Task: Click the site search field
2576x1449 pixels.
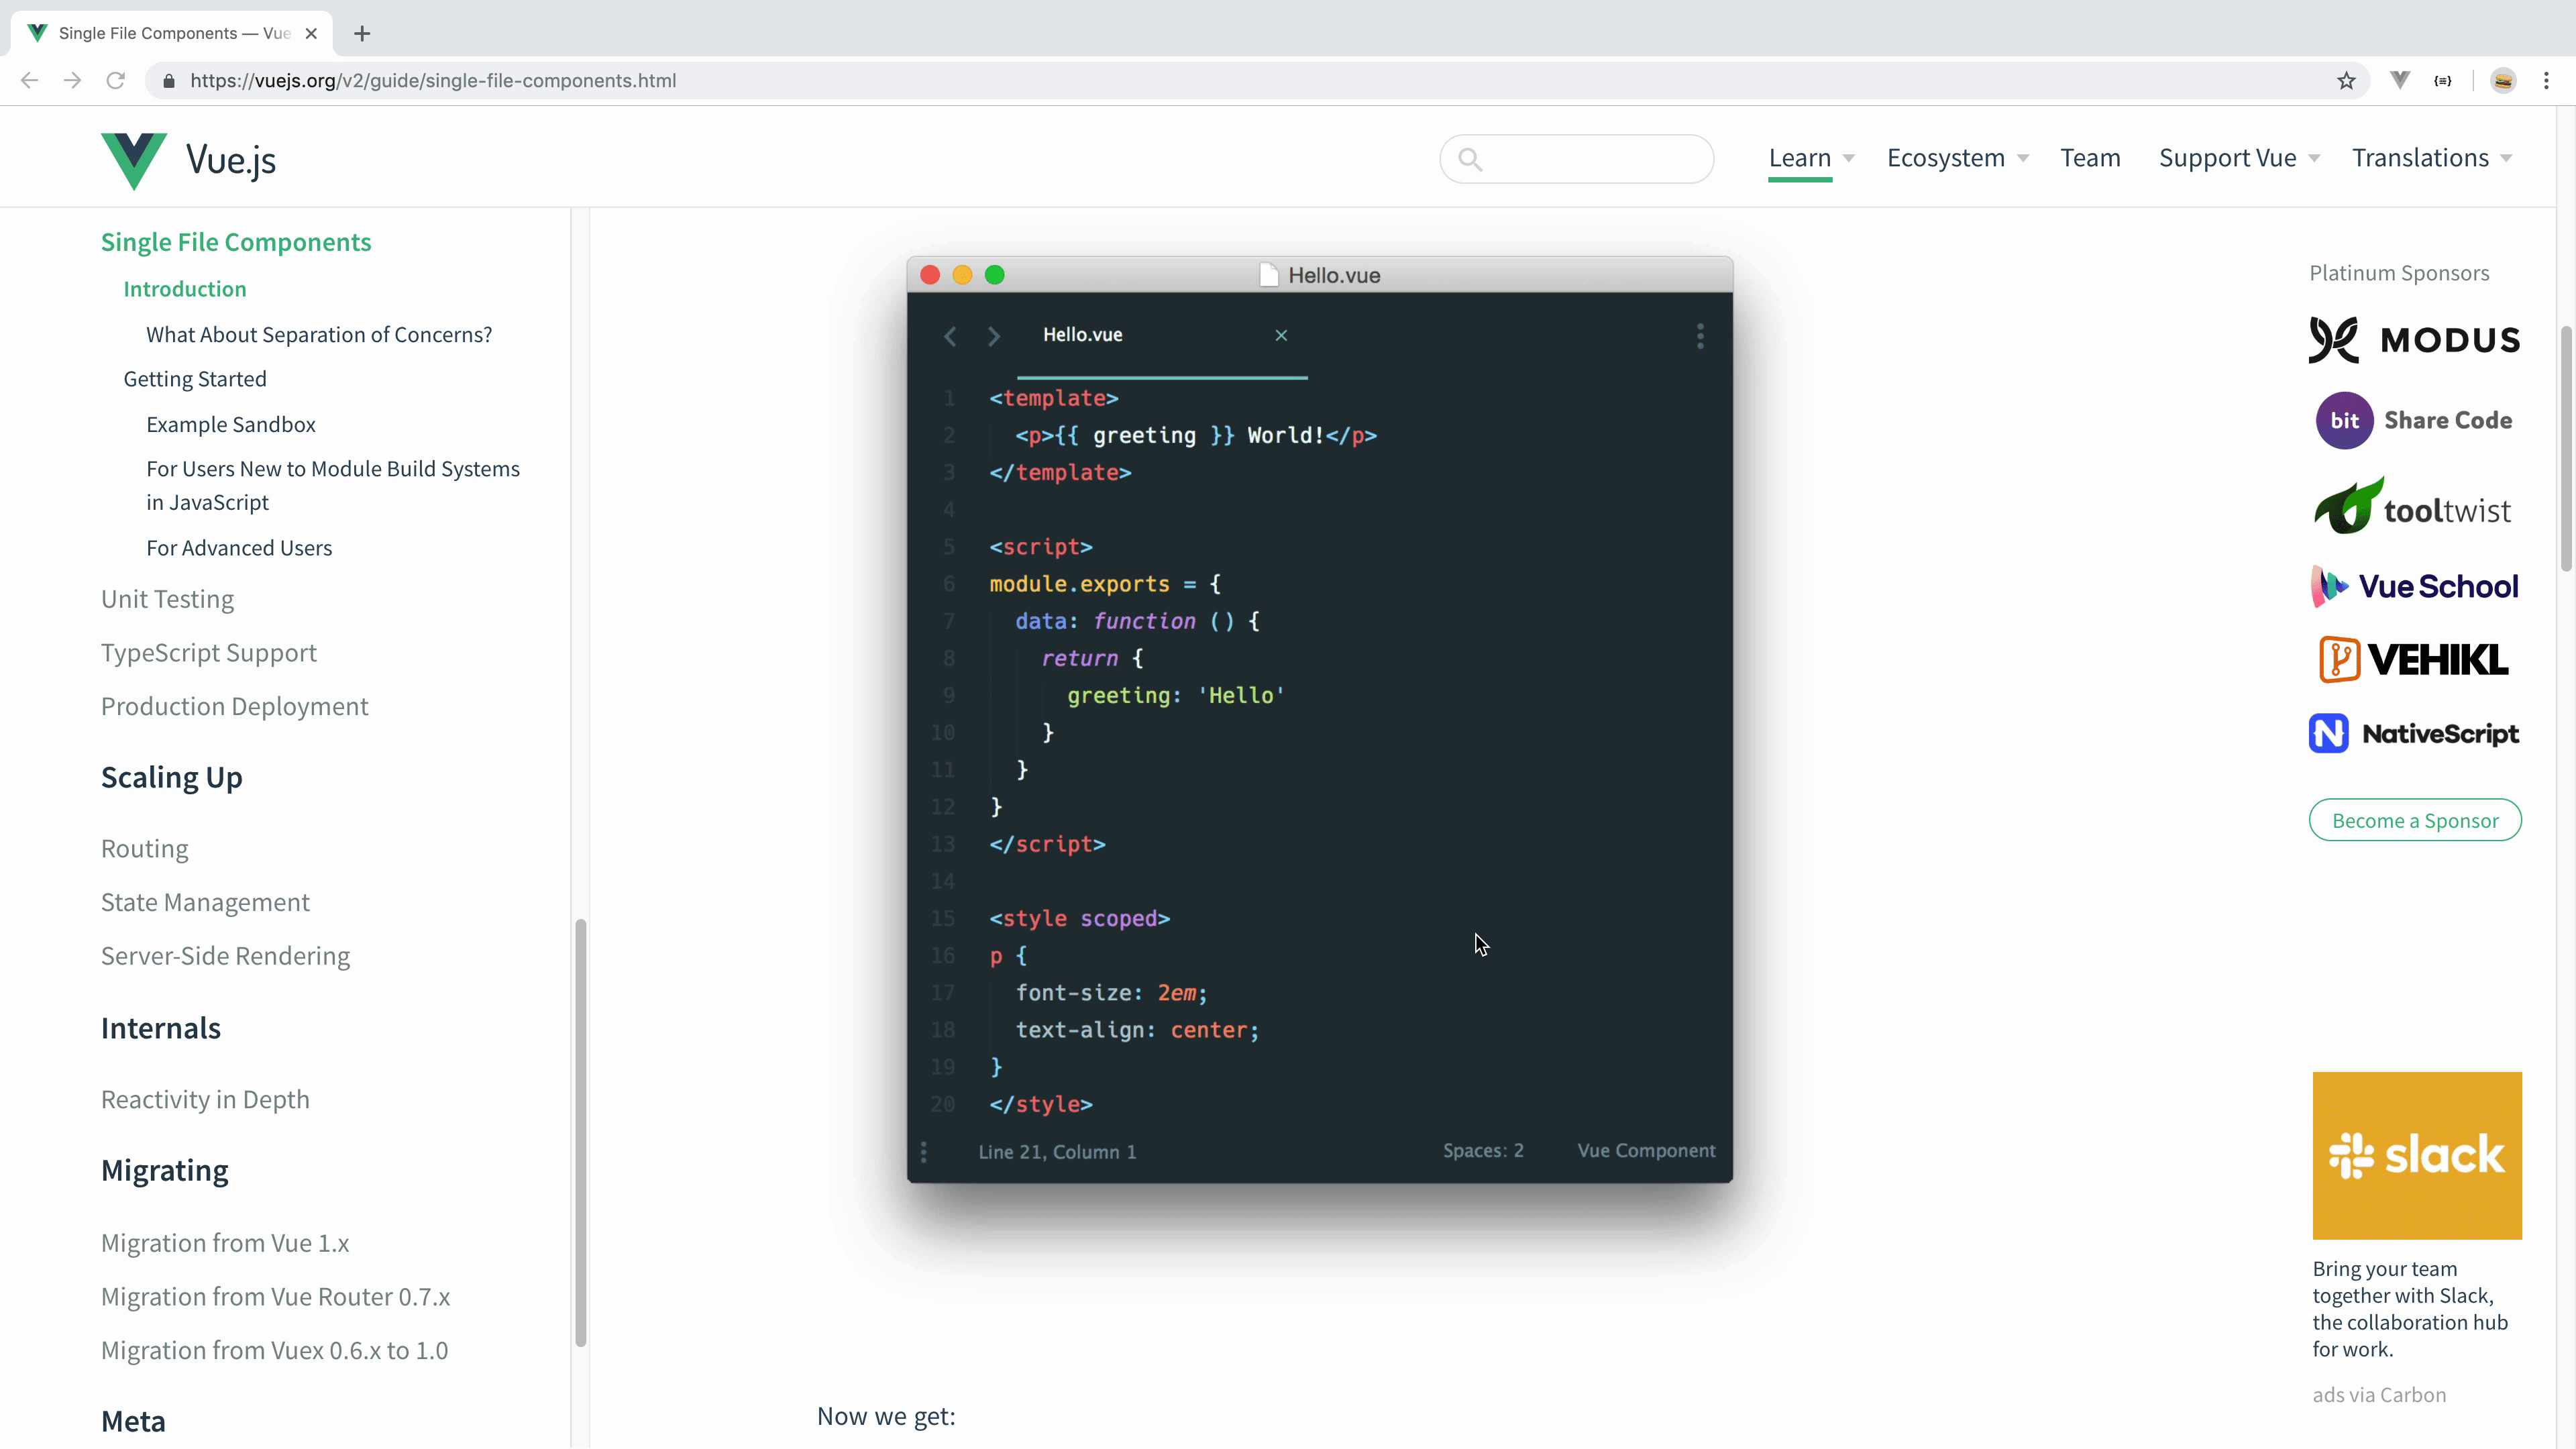Action: pyautogui.click(x=1576, y=159)
